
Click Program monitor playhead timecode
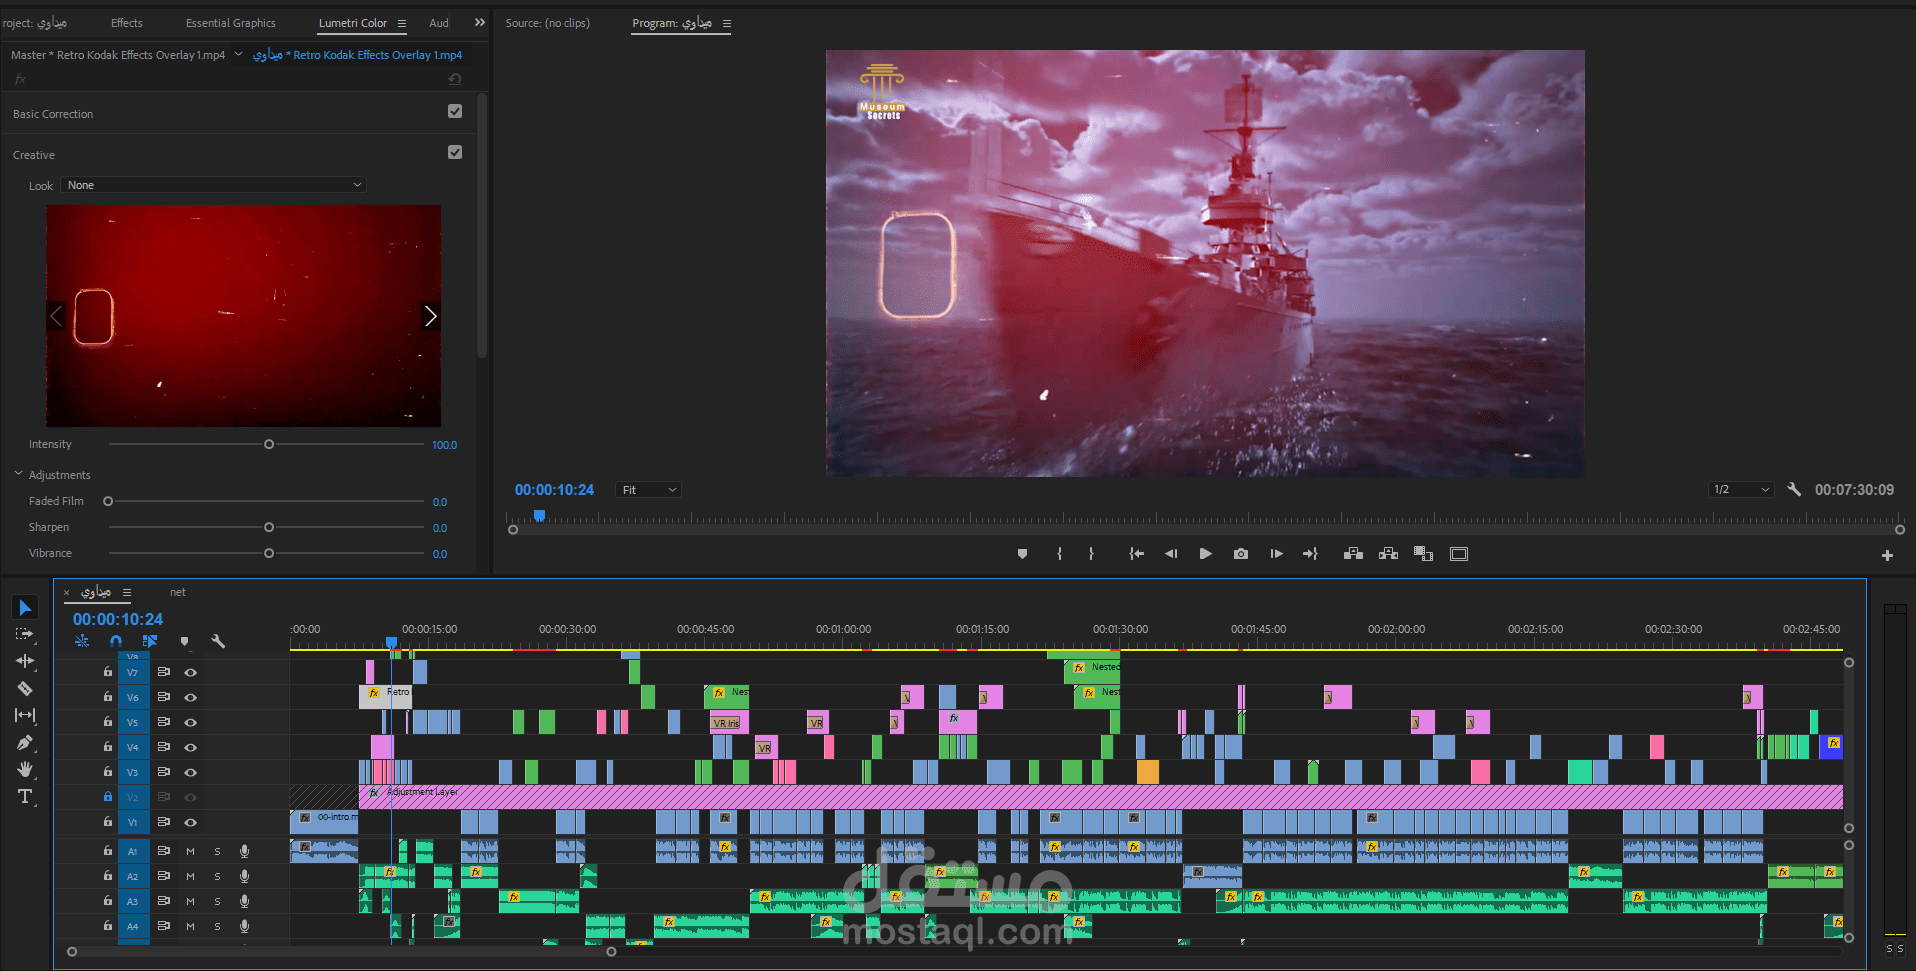tap(554, 490)
